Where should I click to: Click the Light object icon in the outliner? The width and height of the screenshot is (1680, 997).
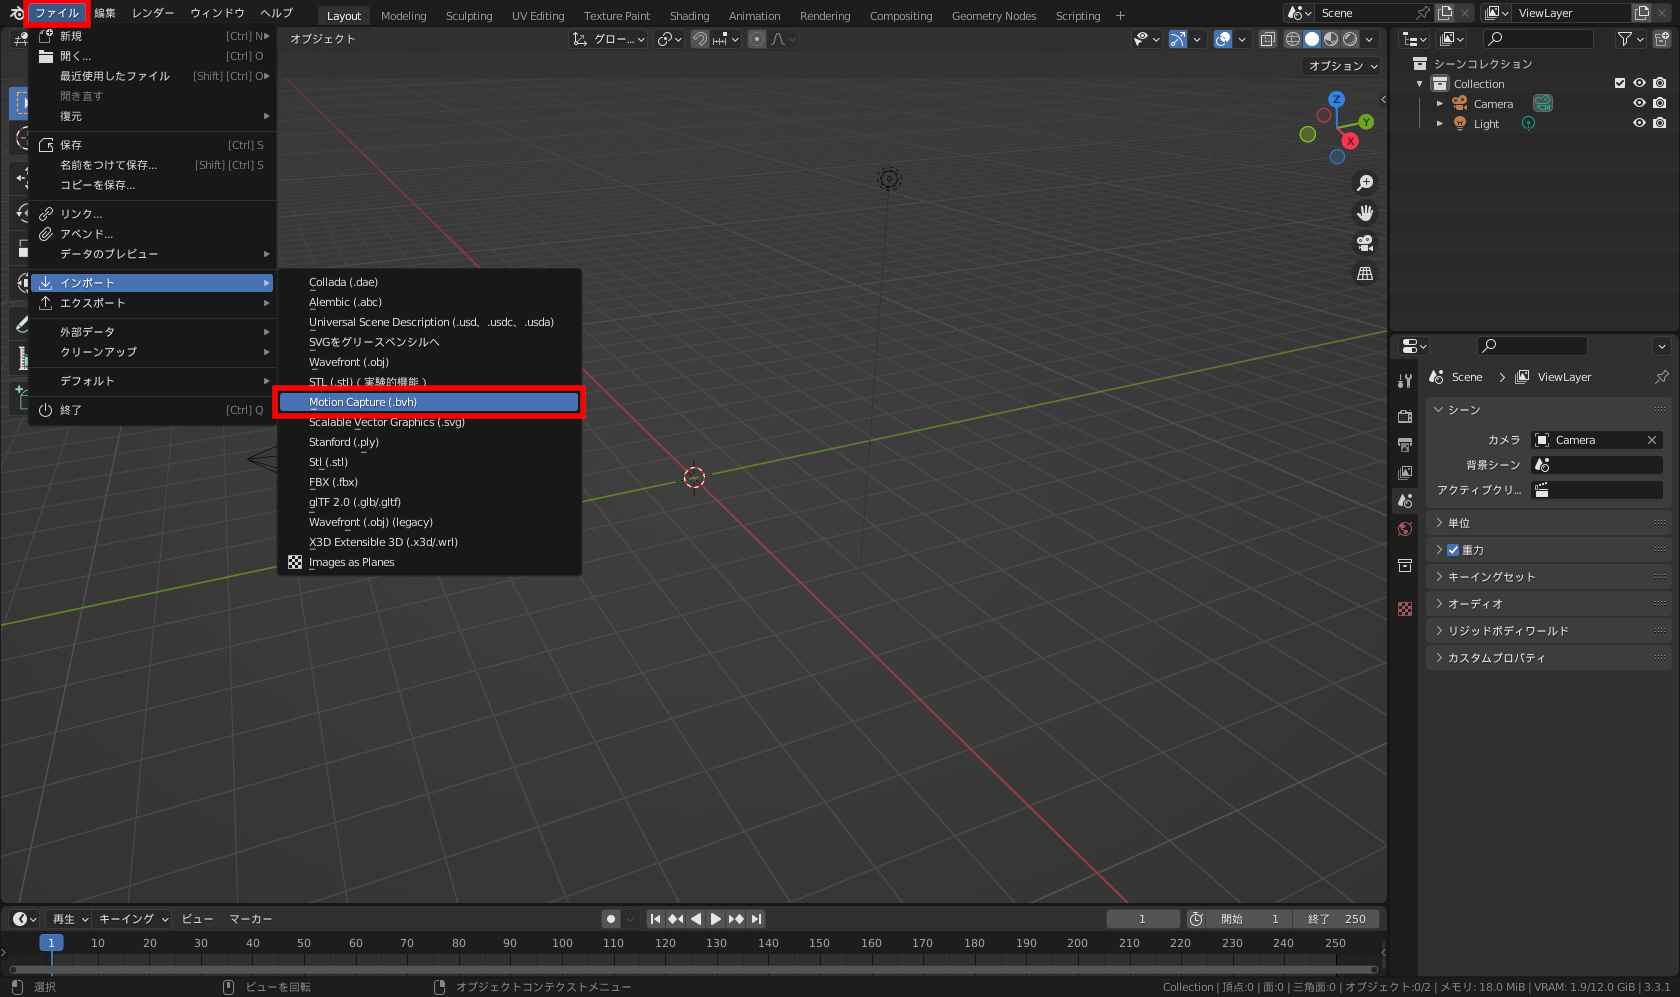[1459, 123]
